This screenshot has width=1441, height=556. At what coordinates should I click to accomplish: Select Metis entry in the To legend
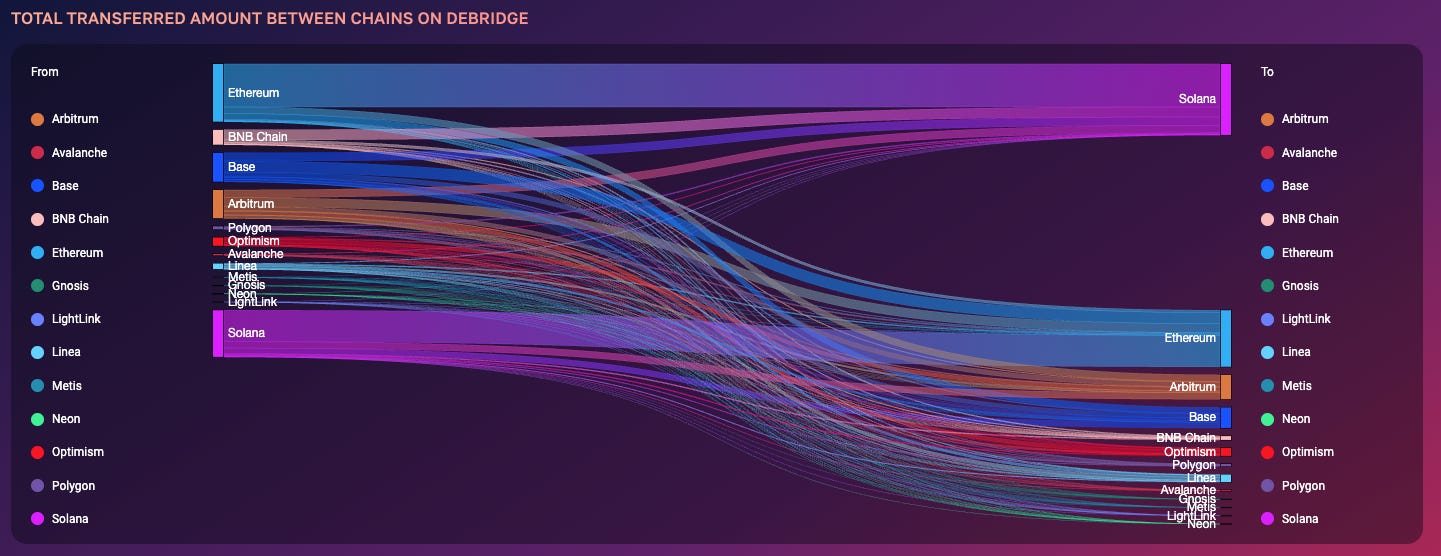(x=1286, y=386)
